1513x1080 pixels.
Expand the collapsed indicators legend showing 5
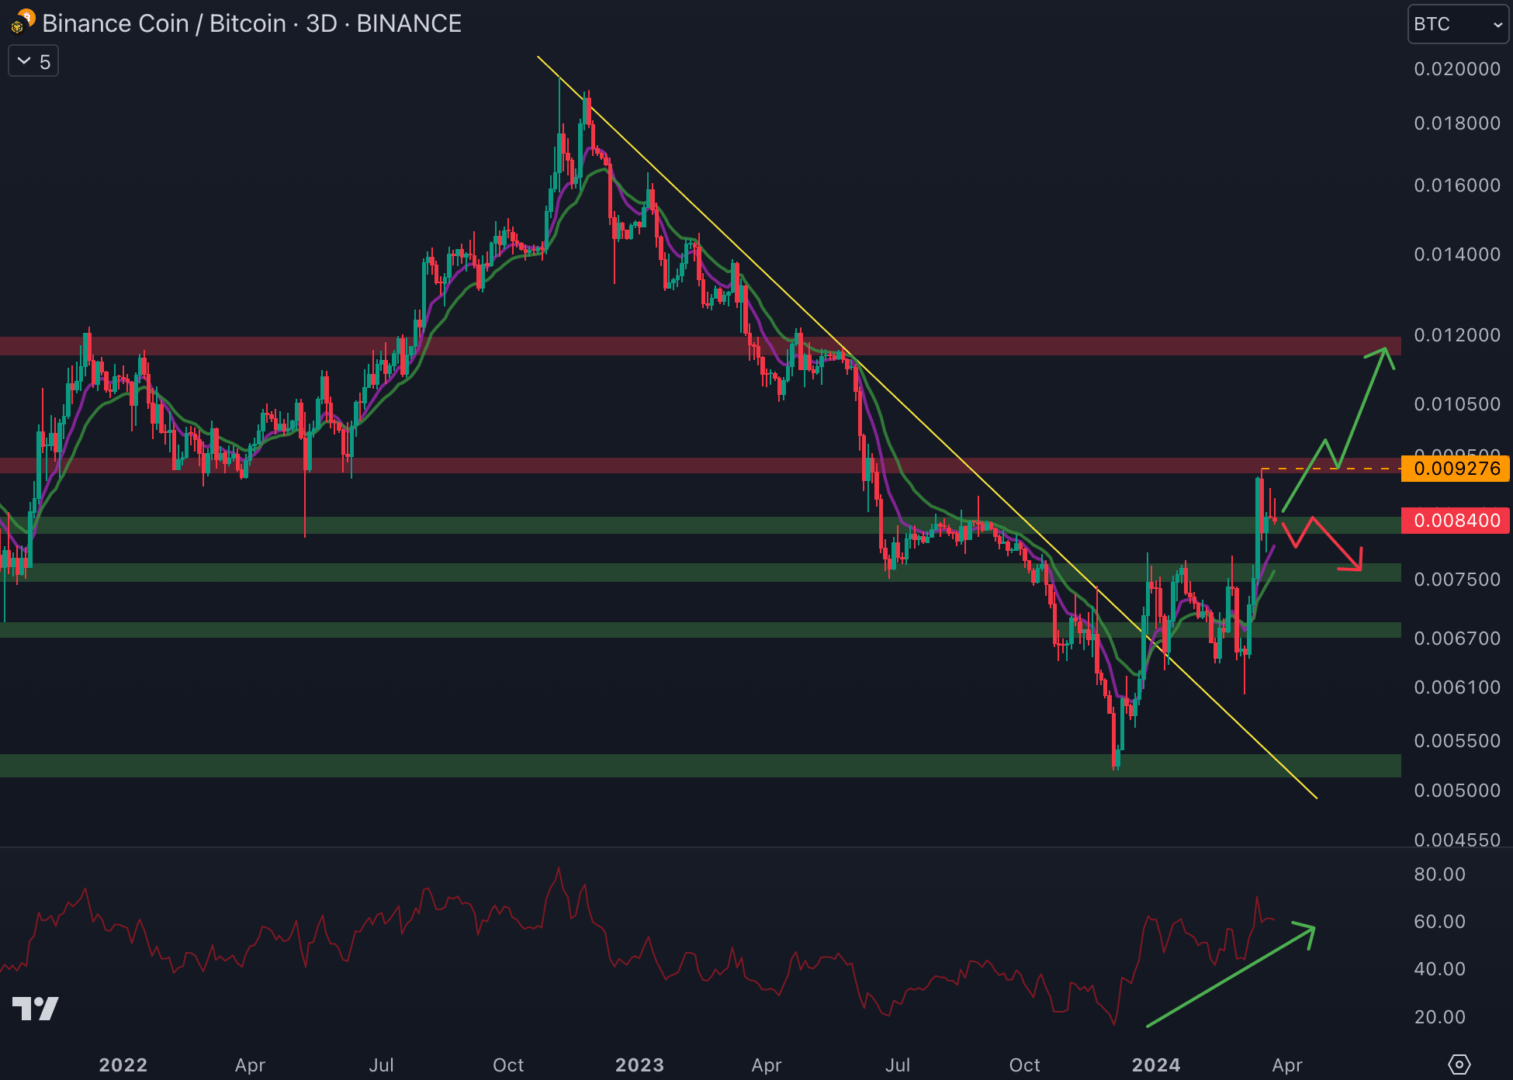click(34, 62)
